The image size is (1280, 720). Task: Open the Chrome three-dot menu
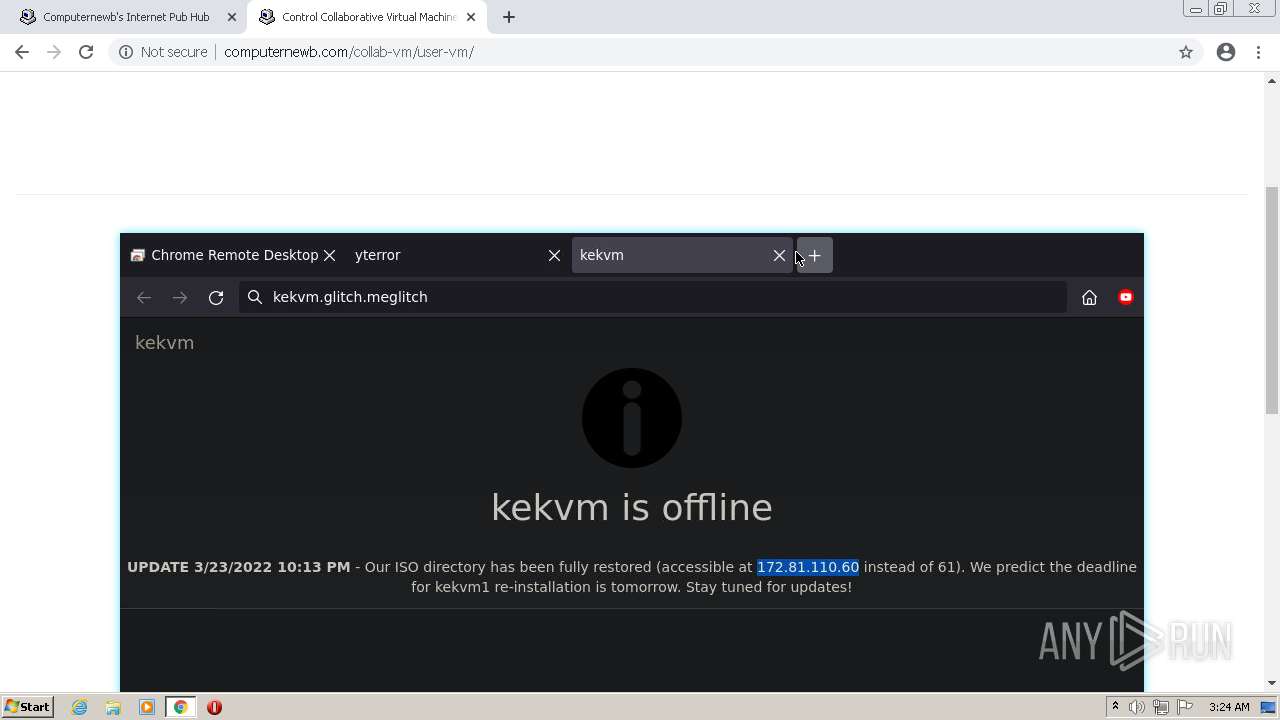1258,52
